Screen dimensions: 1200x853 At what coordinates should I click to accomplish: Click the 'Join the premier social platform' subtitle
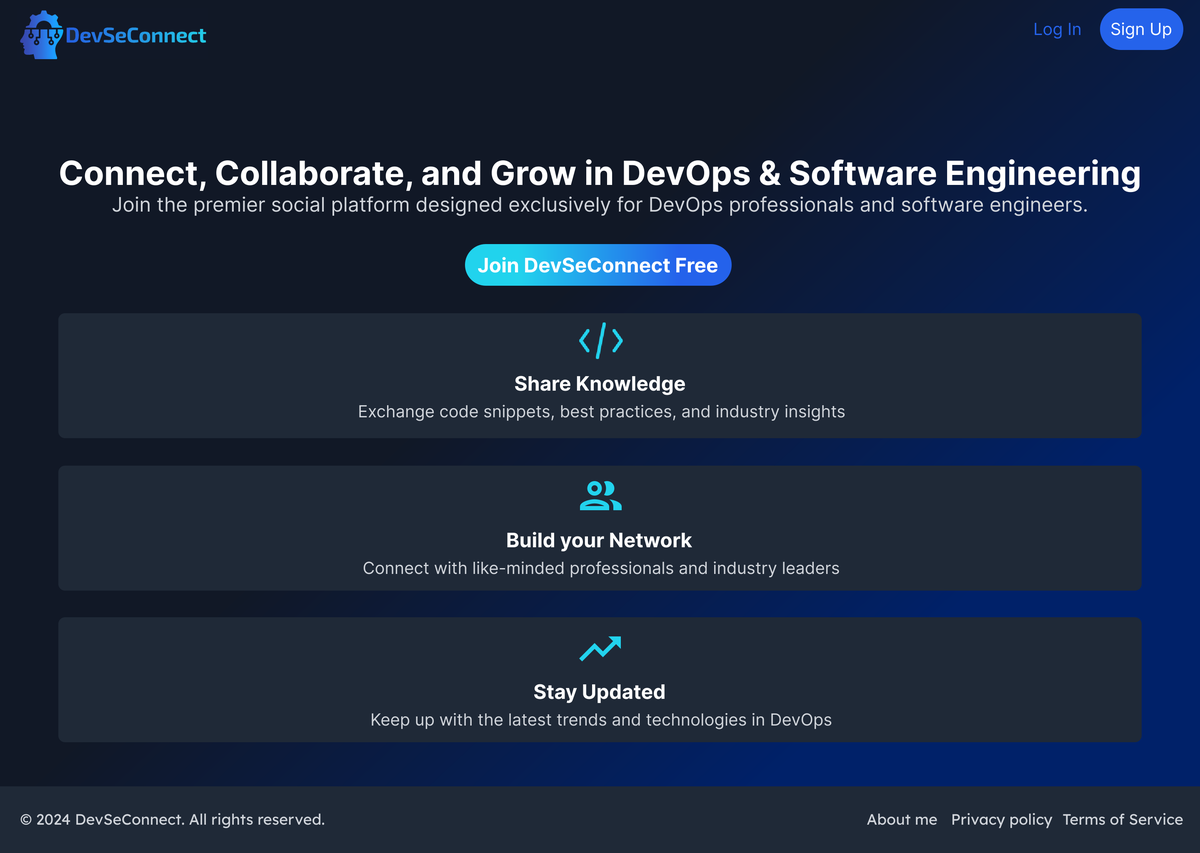pos(600,206)
